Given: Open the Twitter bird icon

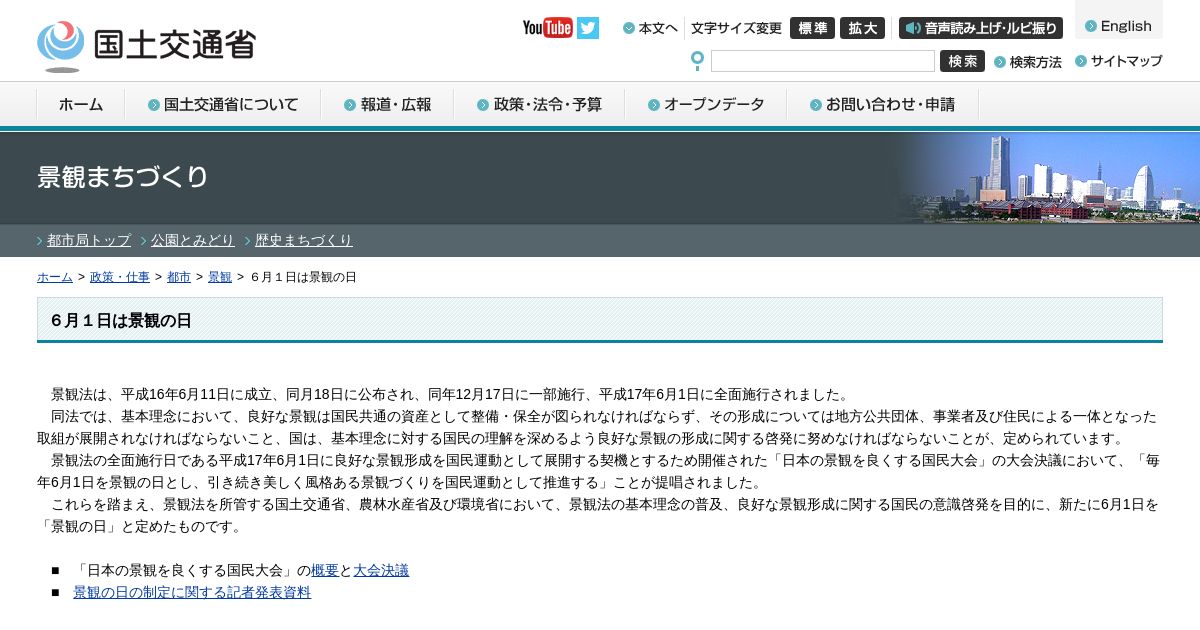Looking at the screenshot, I should point(588,27).
